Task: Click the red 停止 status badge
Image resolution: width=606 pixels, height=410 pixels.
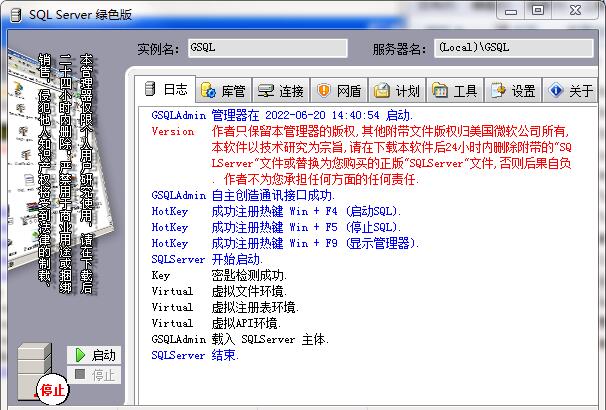Action: [x=52, y=390]
